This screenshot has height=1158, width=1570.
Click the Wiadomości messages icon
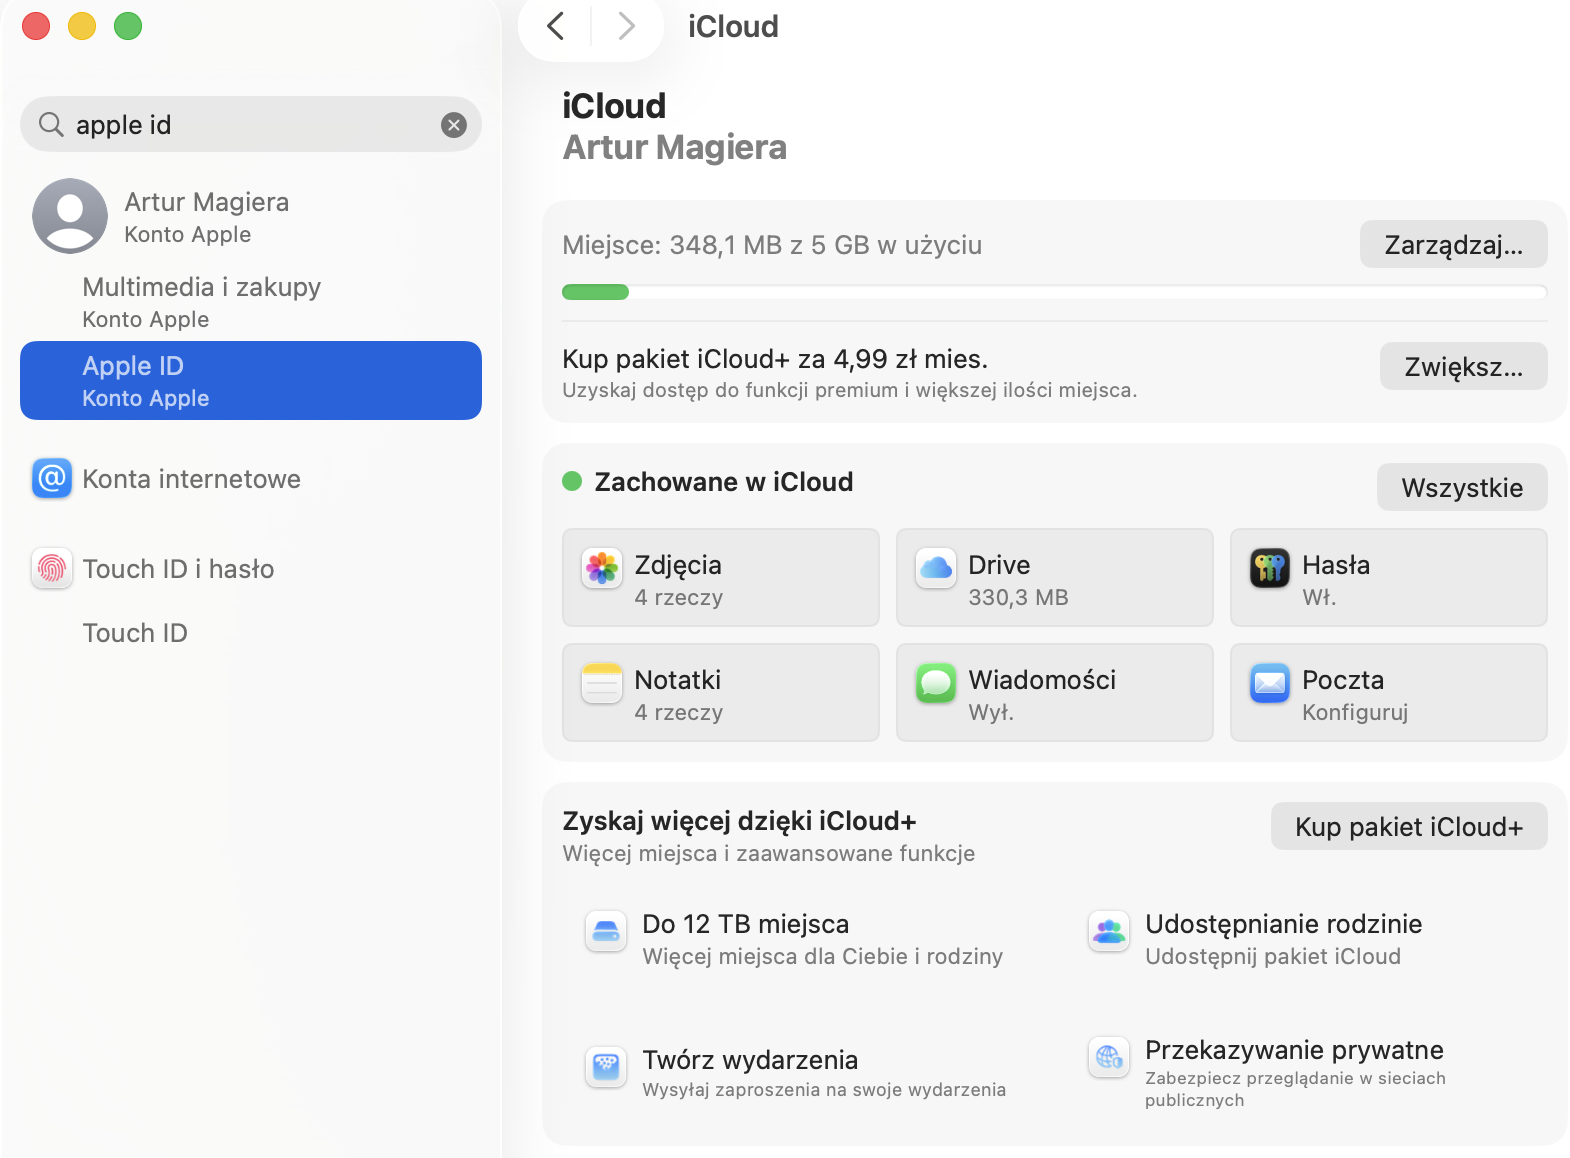[936, 684]
